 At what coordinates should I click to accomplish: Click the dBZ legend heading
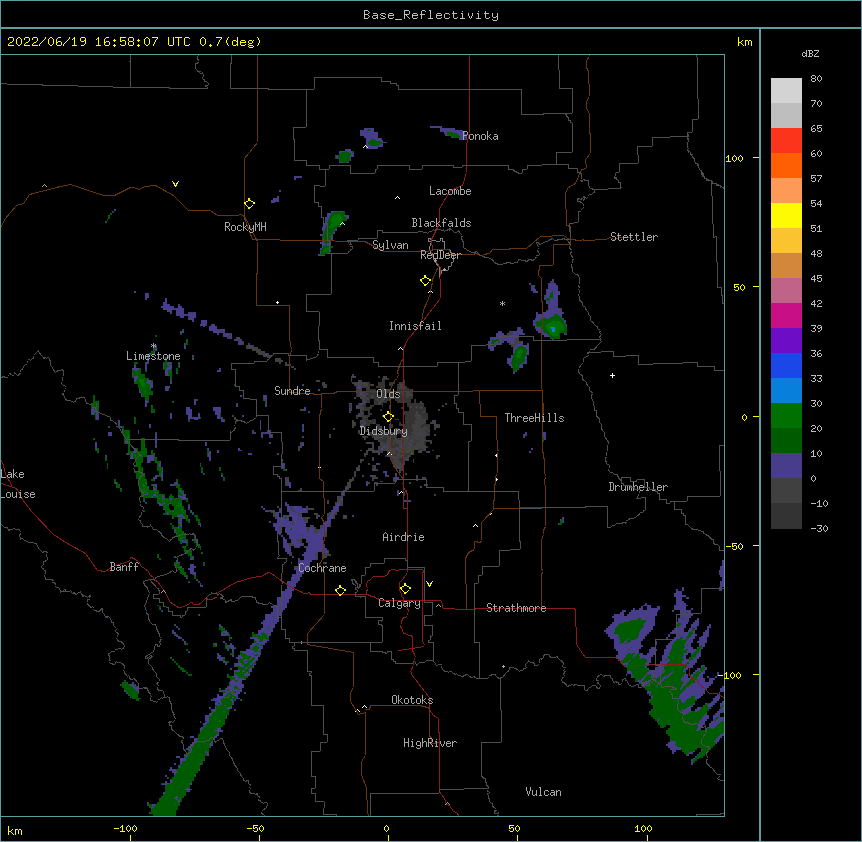[810, 53]
